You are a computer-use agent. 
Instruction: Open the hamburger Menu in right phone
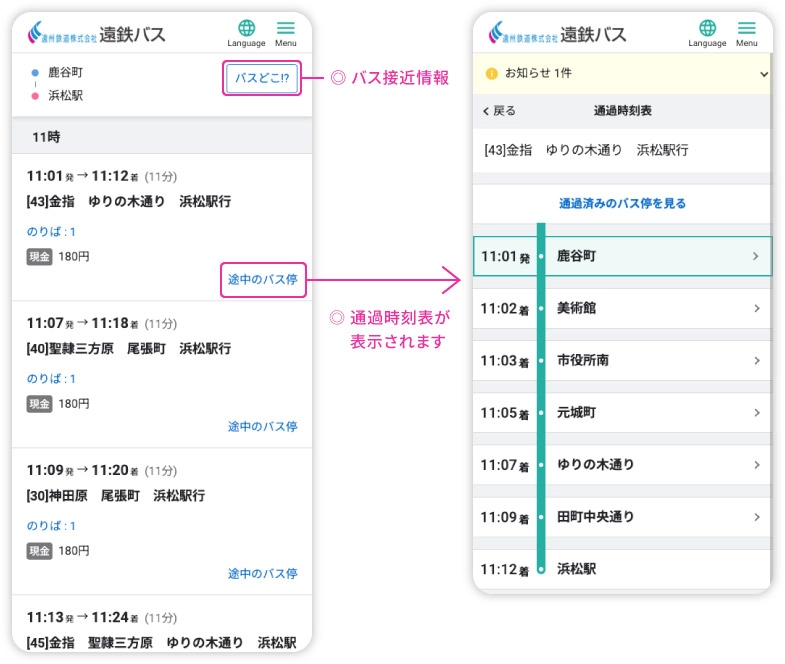pos(747,32)
